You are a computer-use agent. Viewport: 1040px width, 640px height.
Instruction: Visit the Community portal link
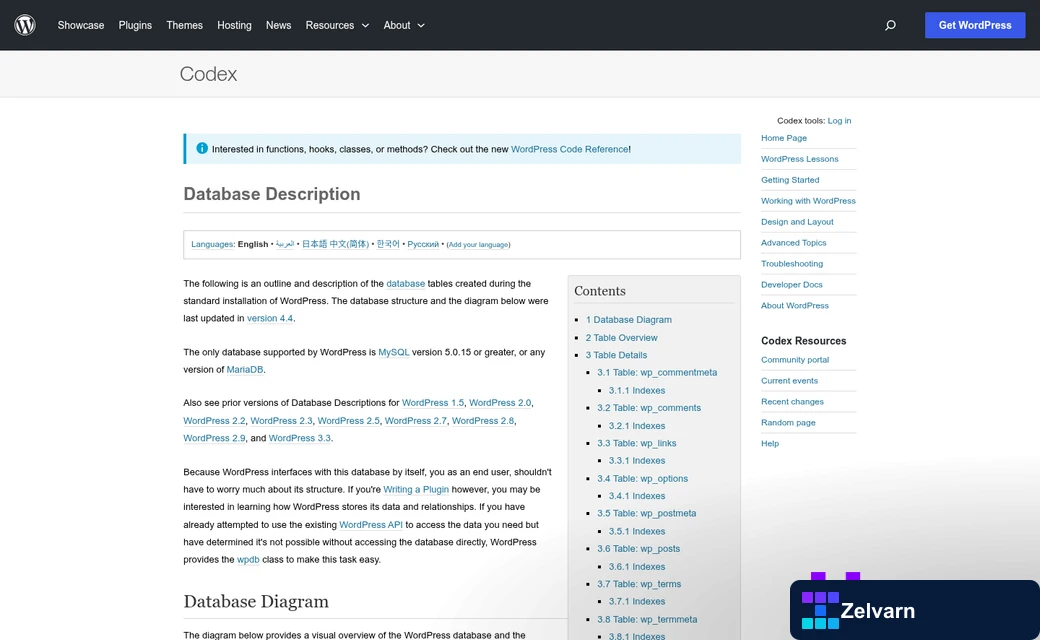coord(795,360)
